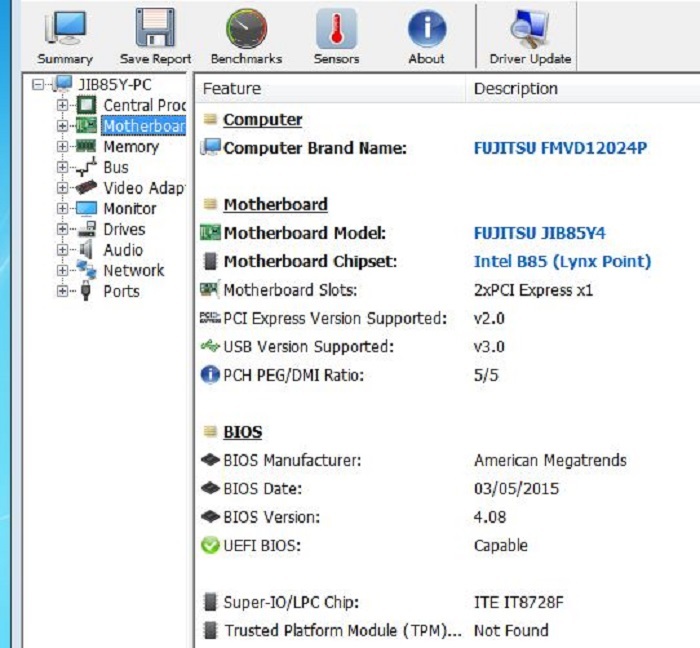
Task: Expand the Video Adapter tree node
Action: pos(62,188)
